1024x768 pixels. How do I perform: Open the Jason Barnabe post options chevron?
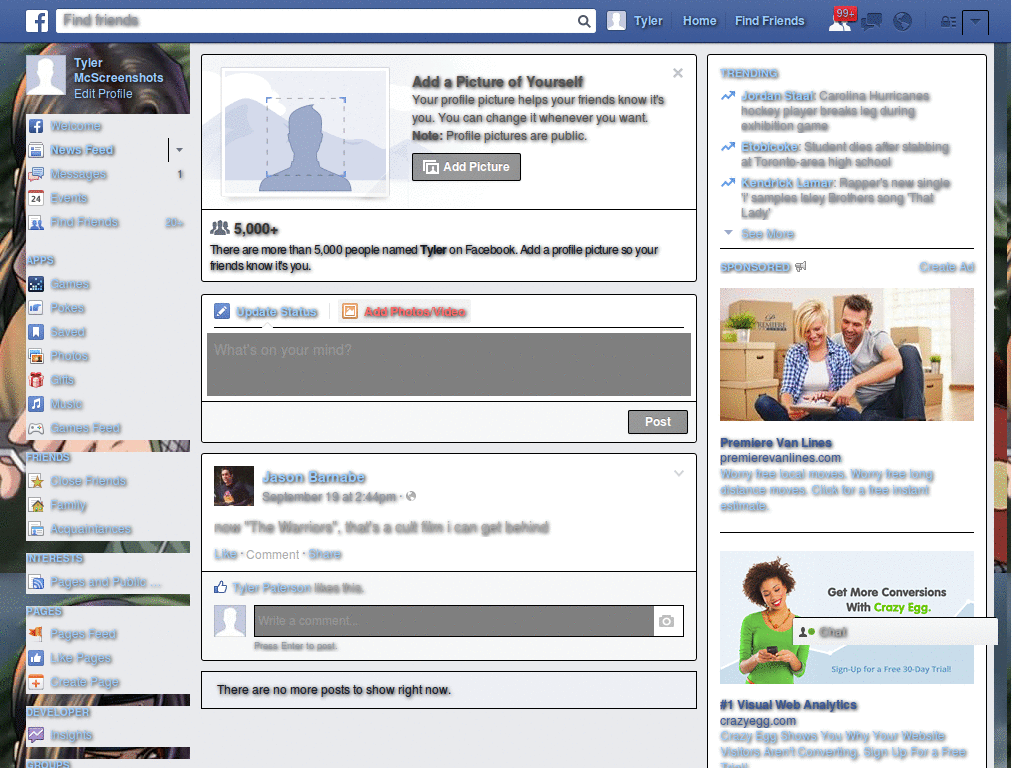[x=679, y=473]
